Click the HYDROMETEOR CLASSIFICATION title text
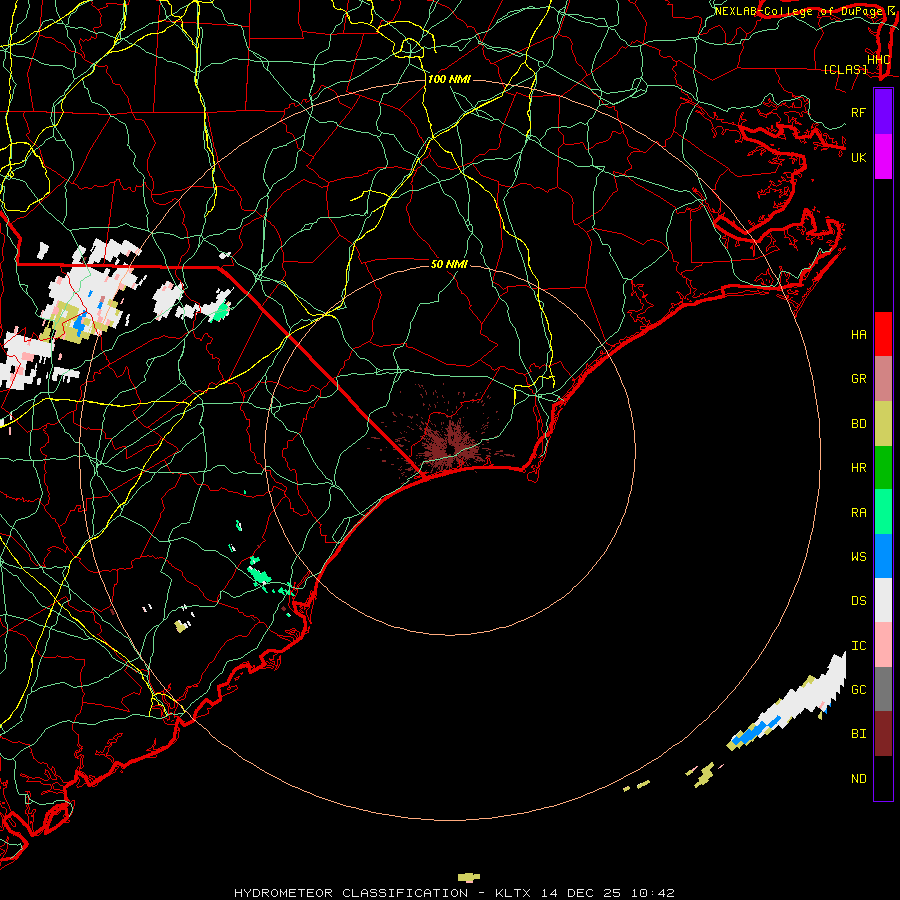This screenshot has width=900, height=900. pyautogui.click(x=351, y=893)
